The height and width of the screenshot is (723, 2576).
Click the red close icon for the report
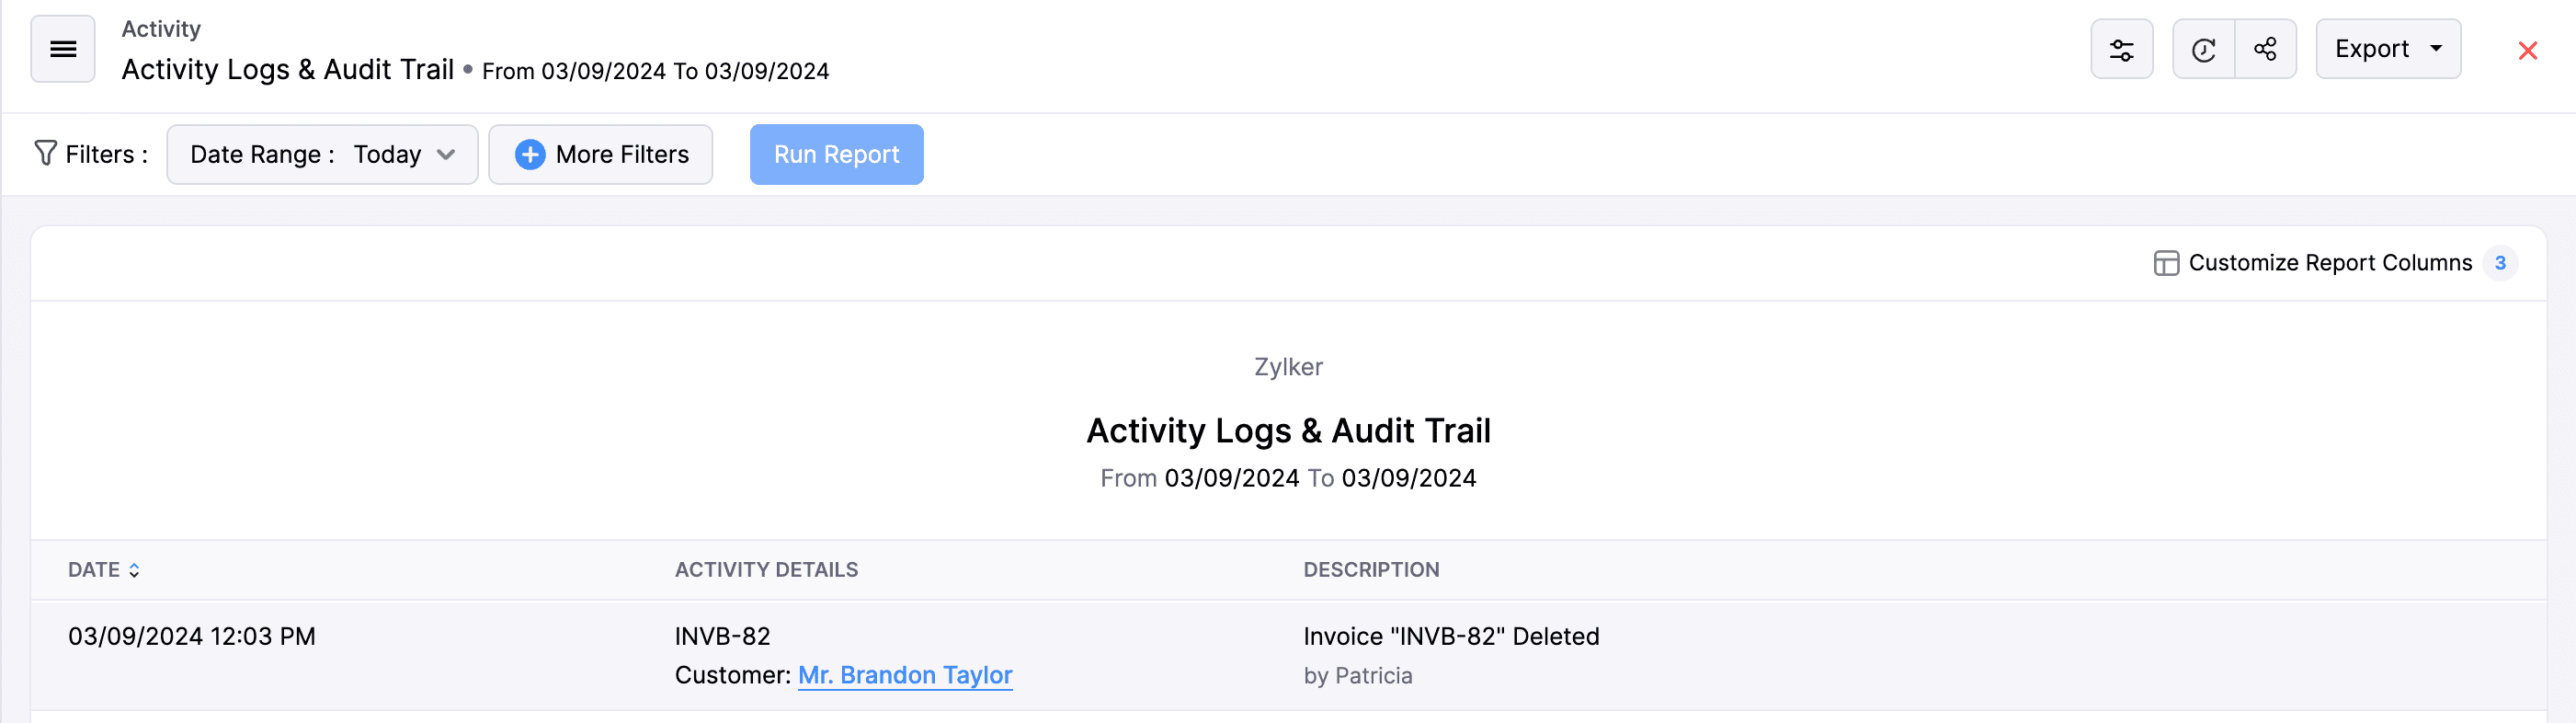point(2528,50)
